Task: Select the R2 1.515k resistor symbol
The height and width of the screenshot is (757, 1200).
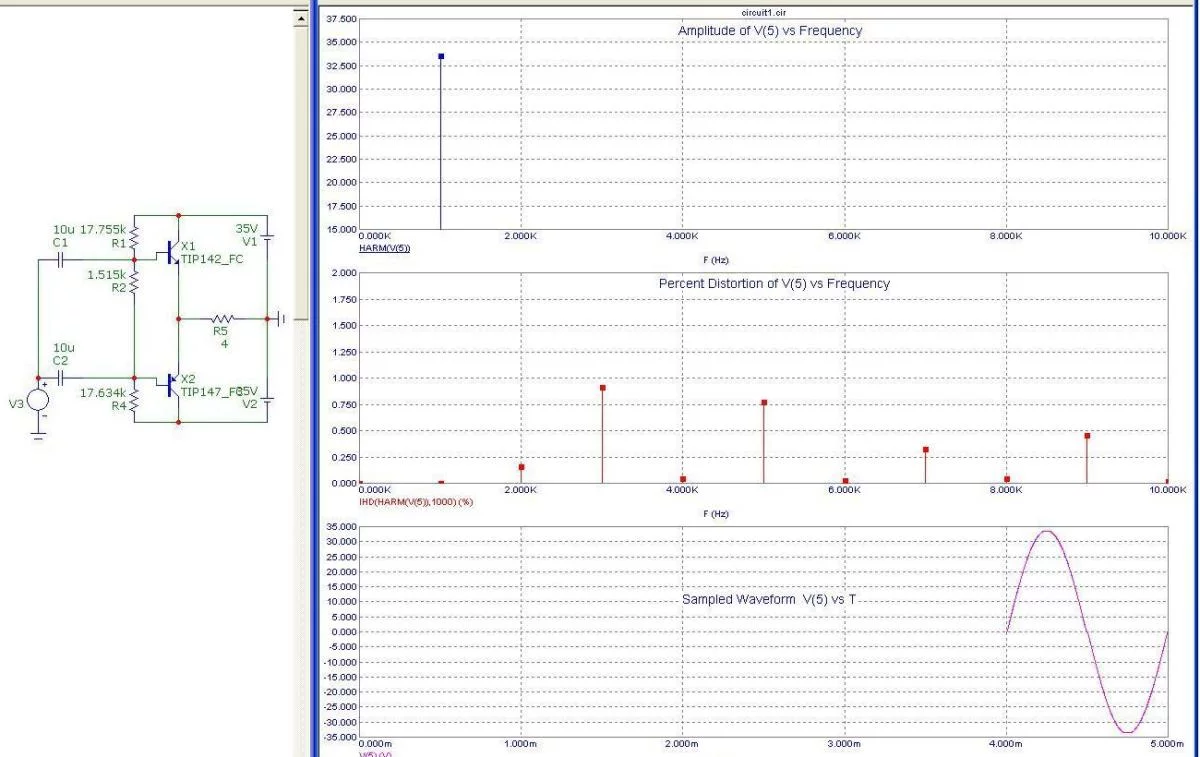Action: pyautogui.click(x=135, y=283)
